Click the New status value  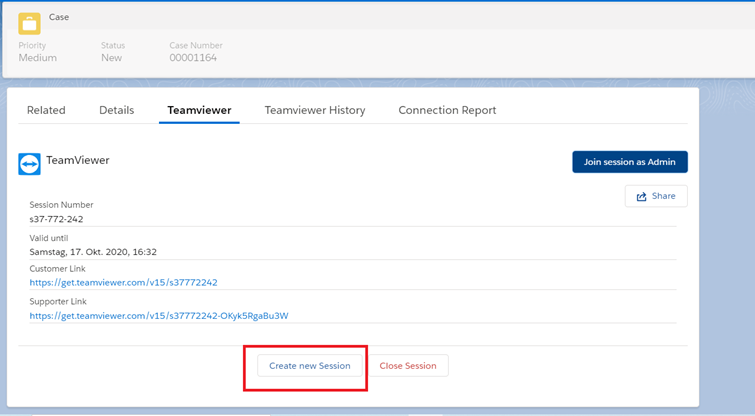click(111, 58)
